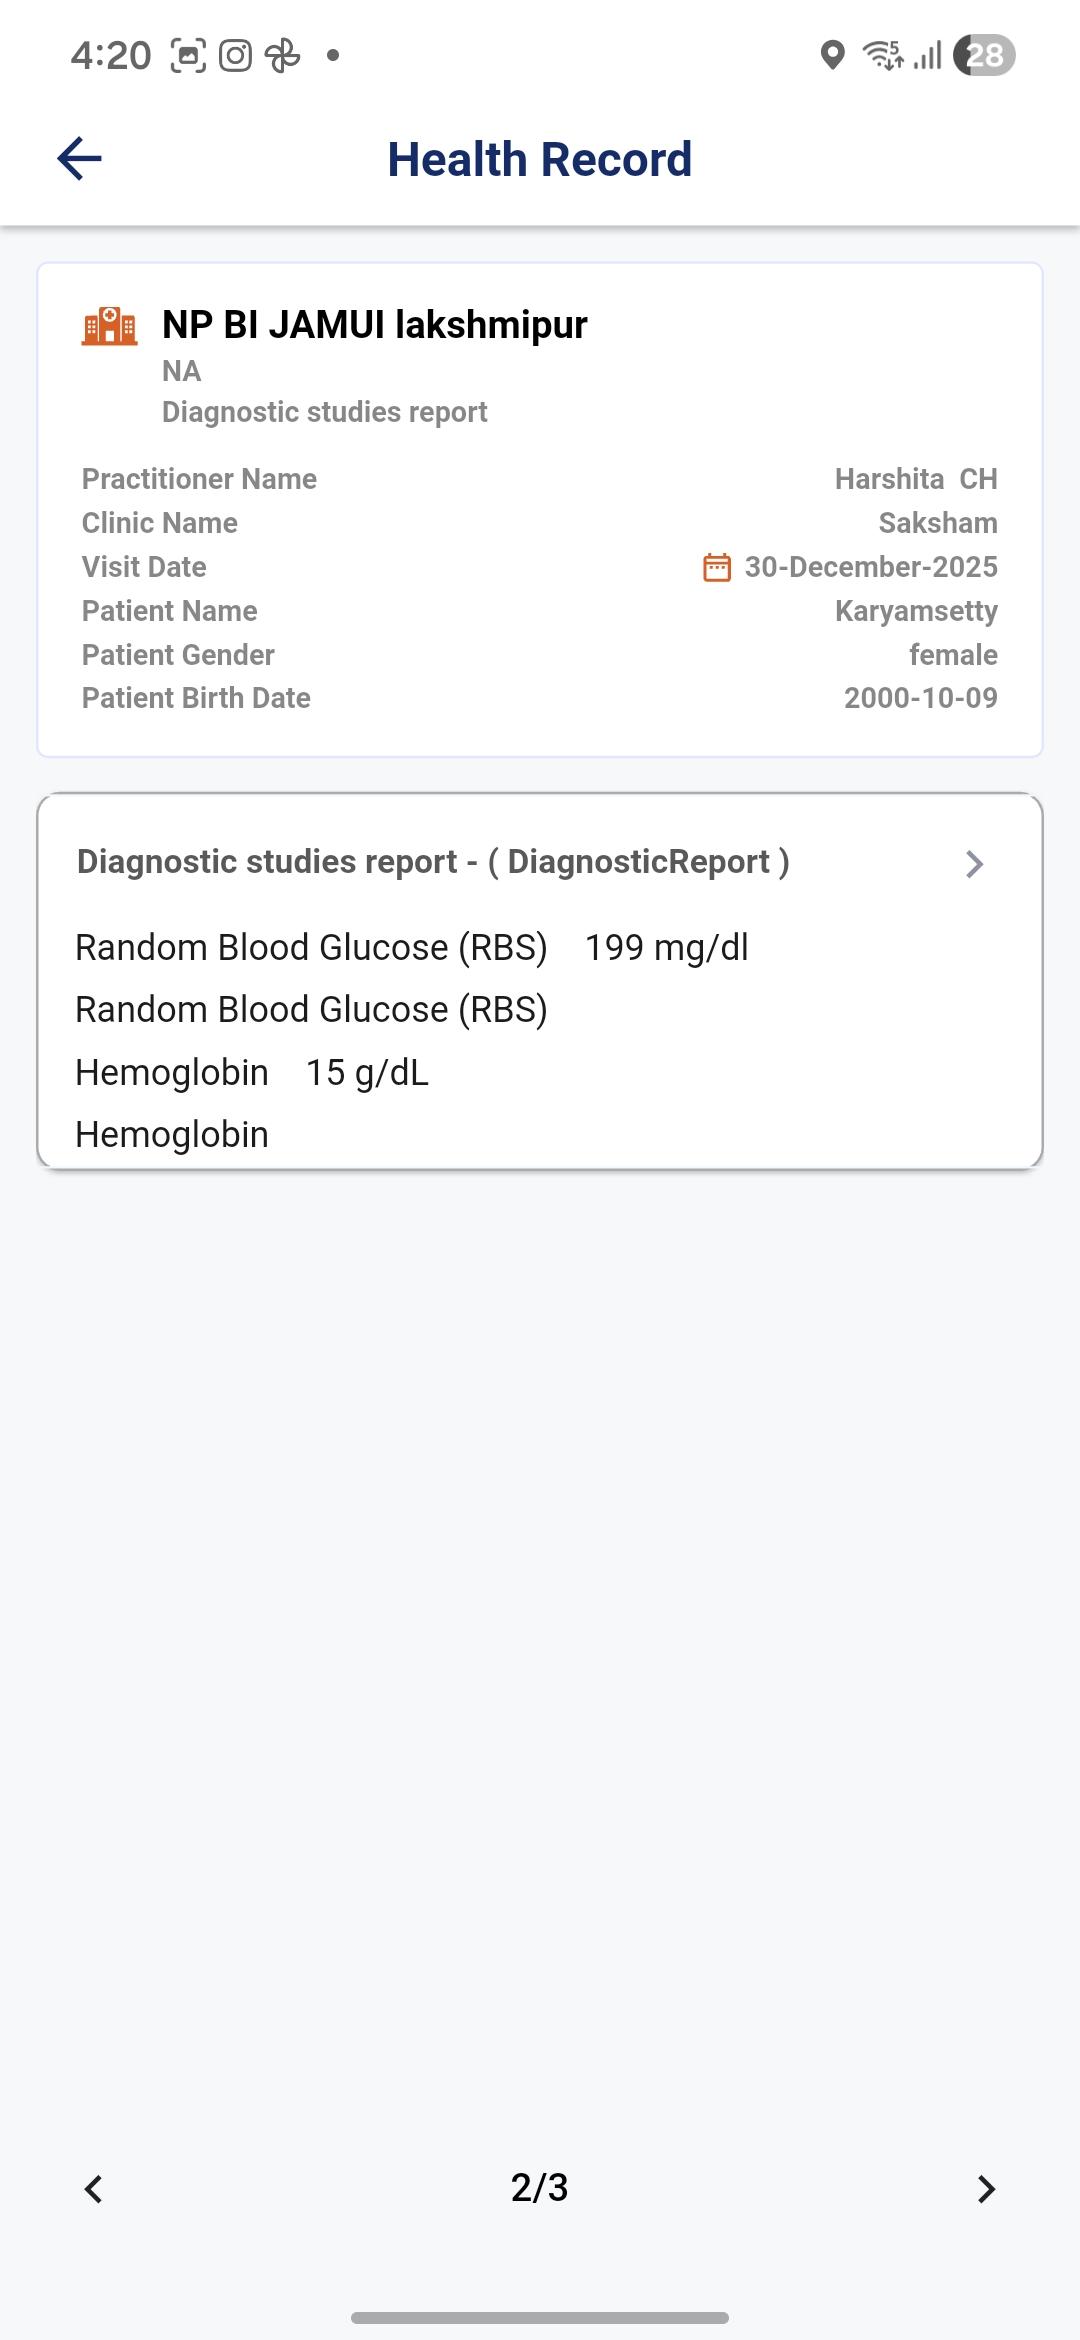Tap the bottom home gesture bar
The width and height of the screenshot is (1080, 2340).
539,2317
